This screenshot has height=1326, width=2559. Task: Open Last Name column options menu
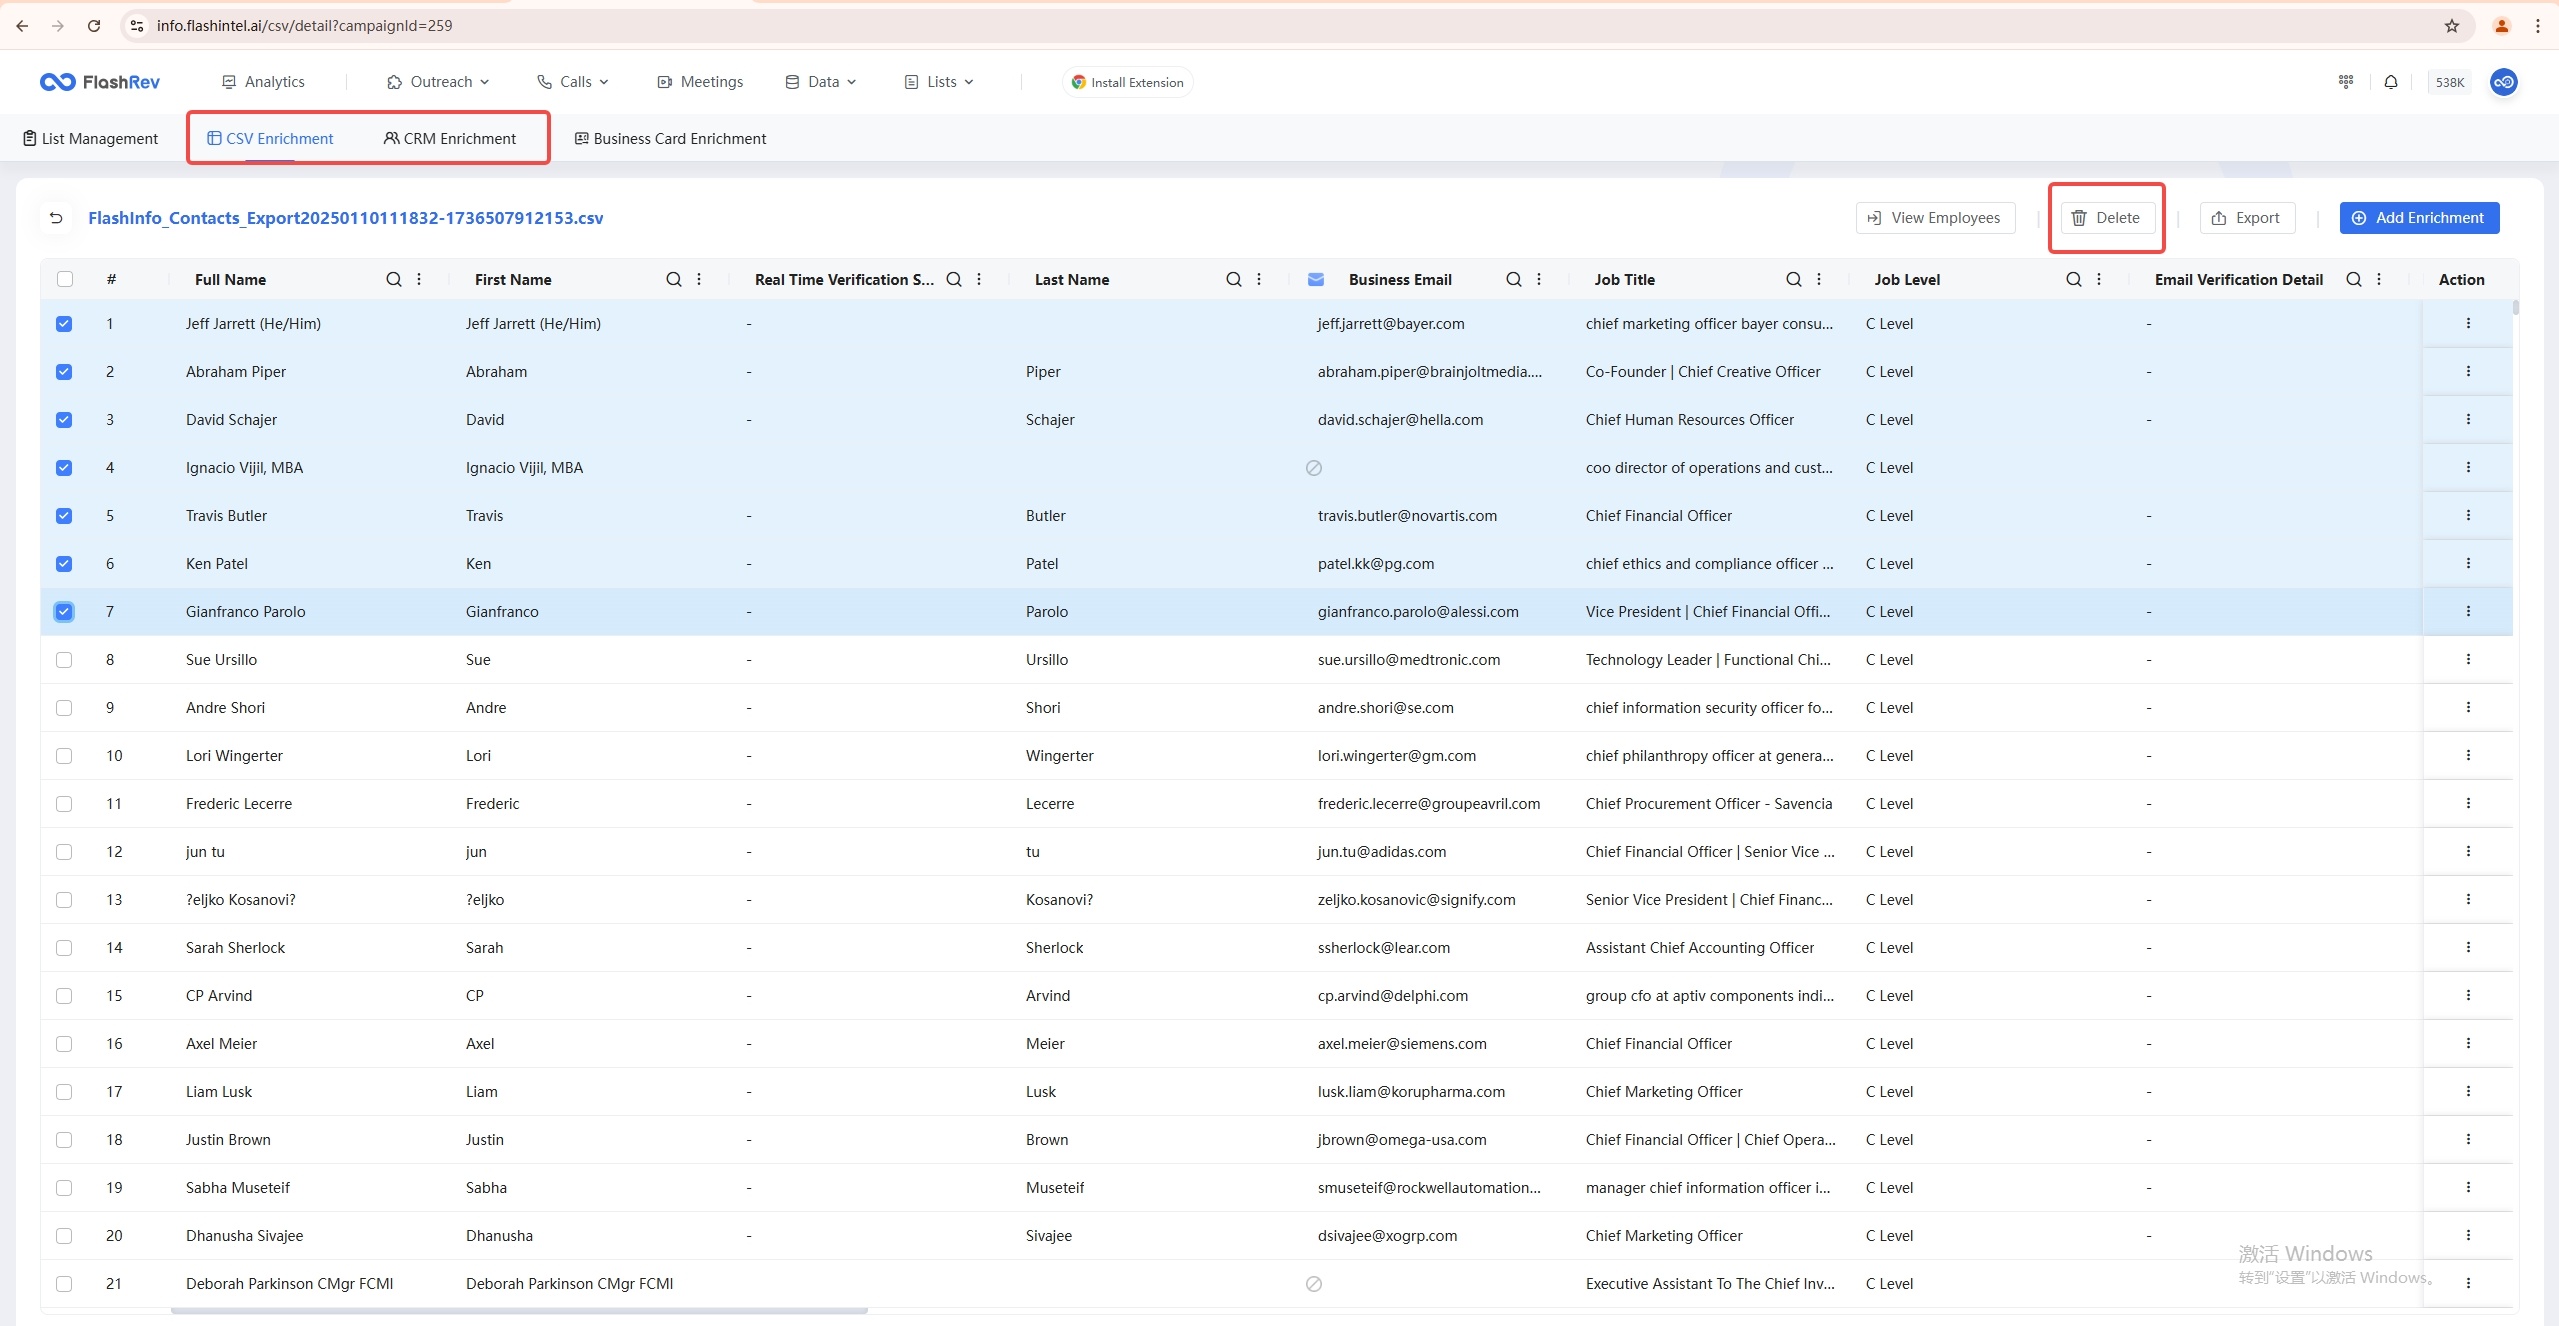click(1259, 280)
